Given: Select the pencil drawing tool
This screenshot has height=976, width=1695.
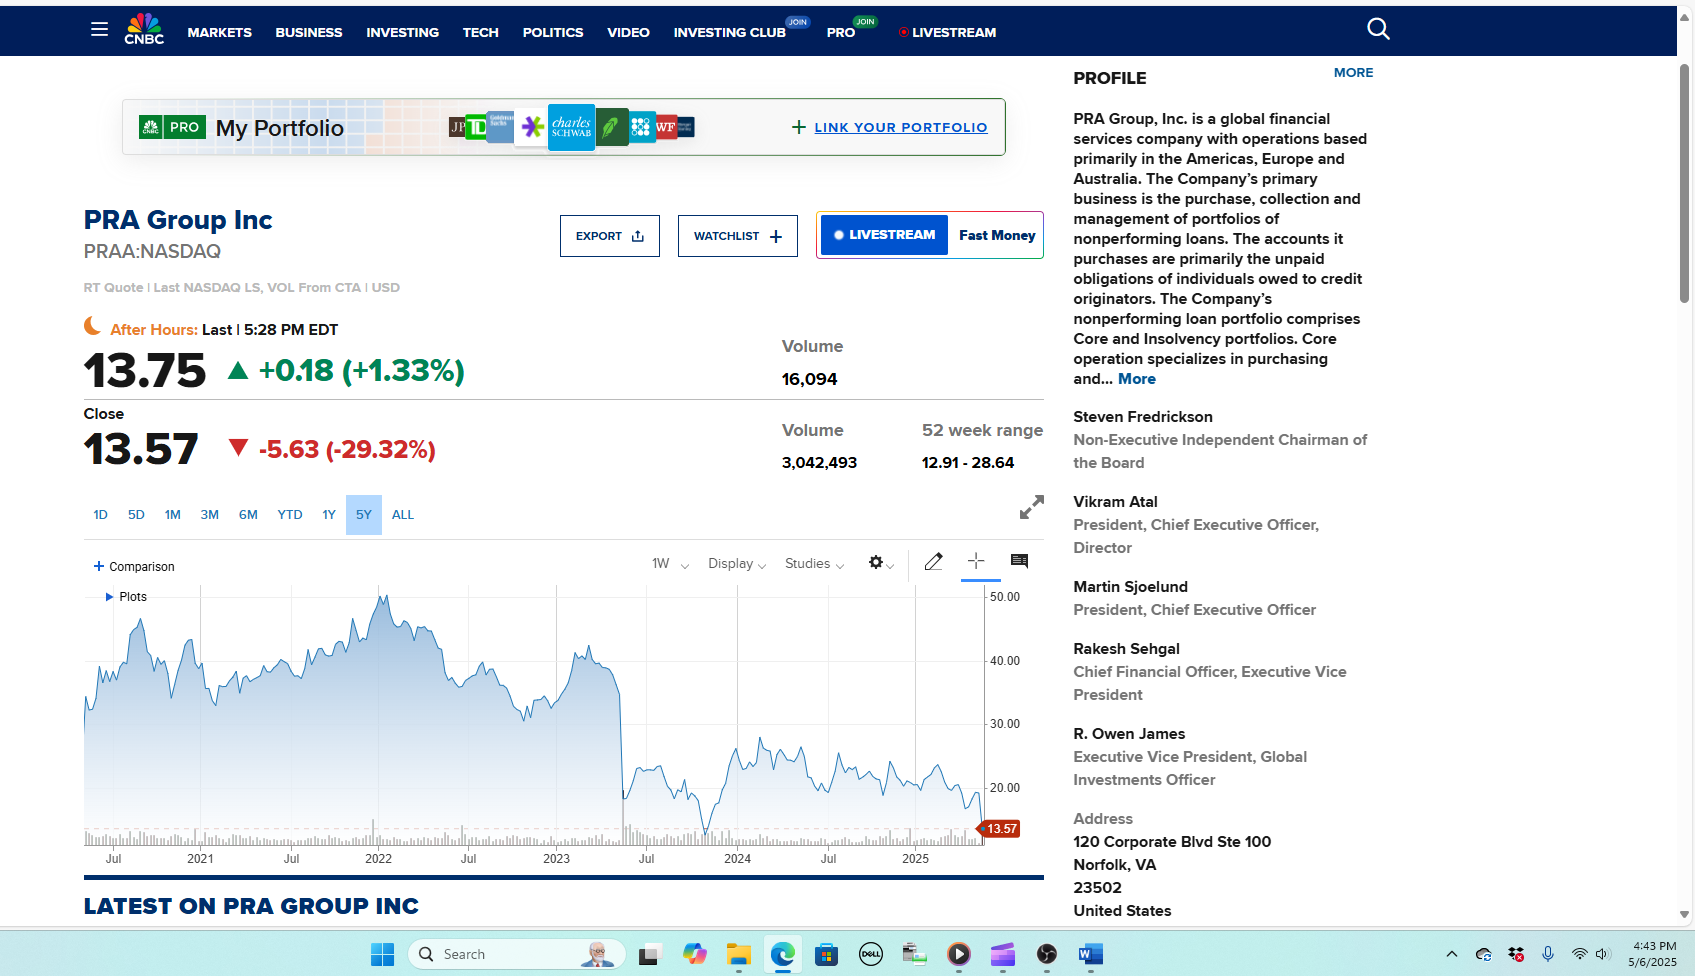Looking at the screenshot, I should 933,562.
